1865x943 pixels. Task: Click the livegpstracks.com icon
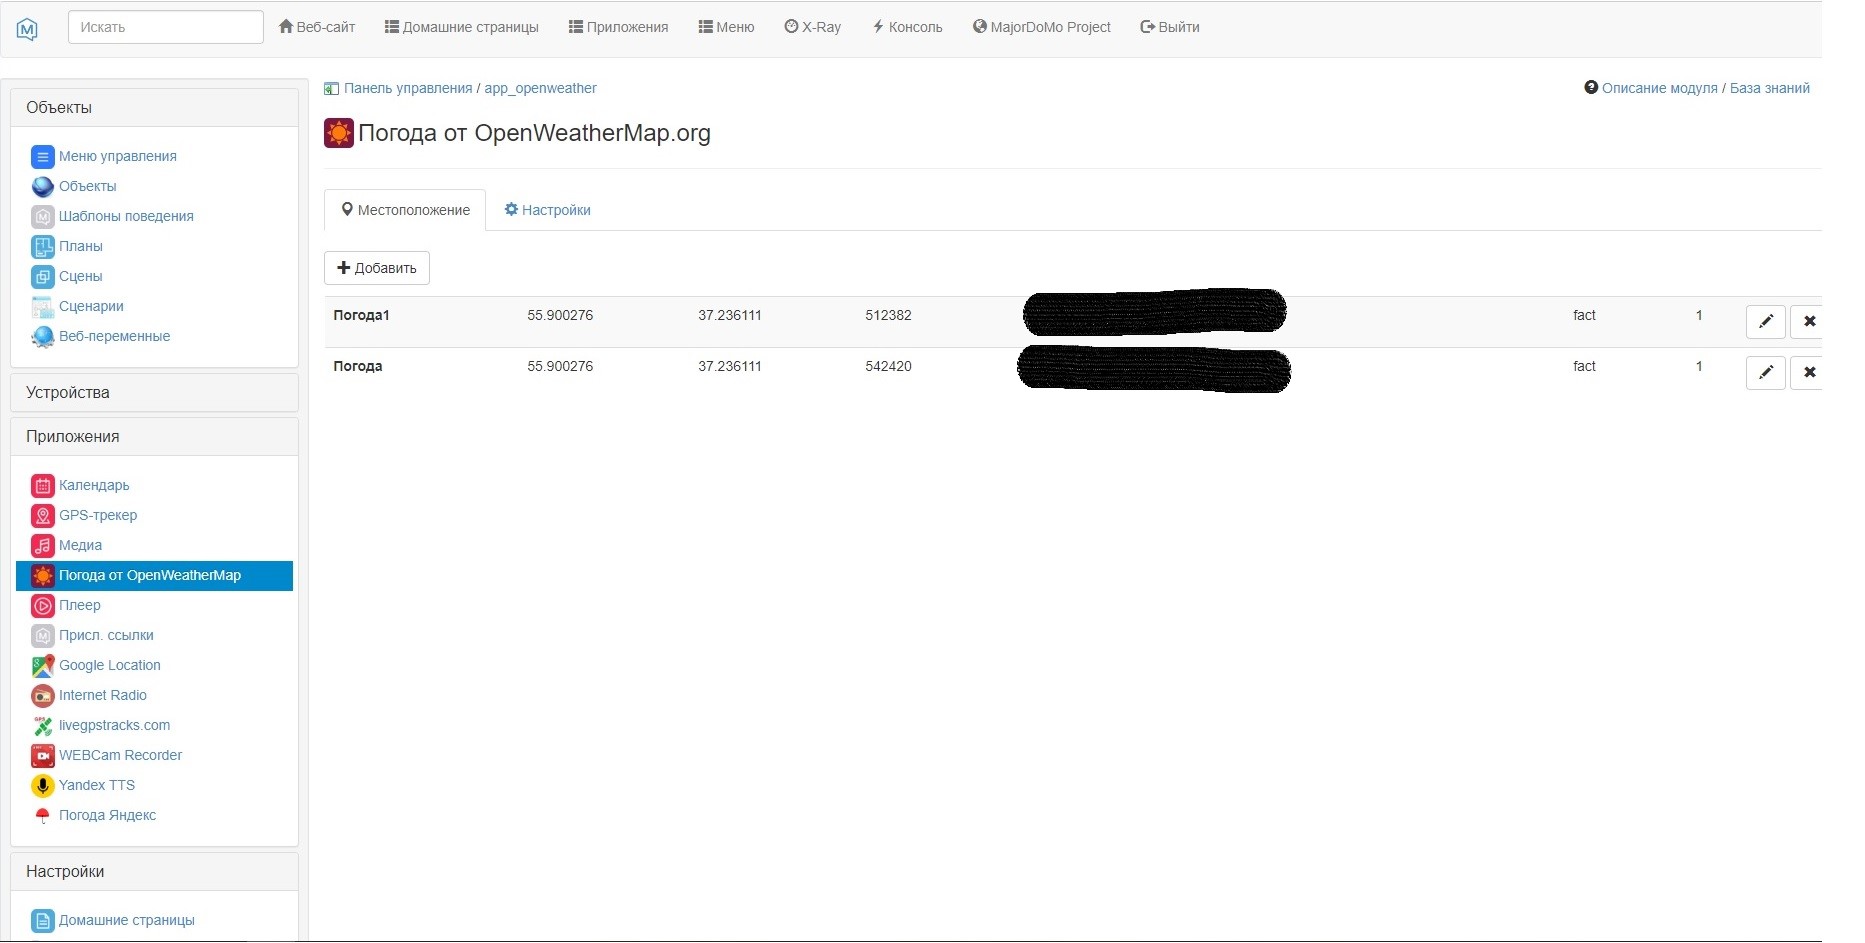(43, 726)
